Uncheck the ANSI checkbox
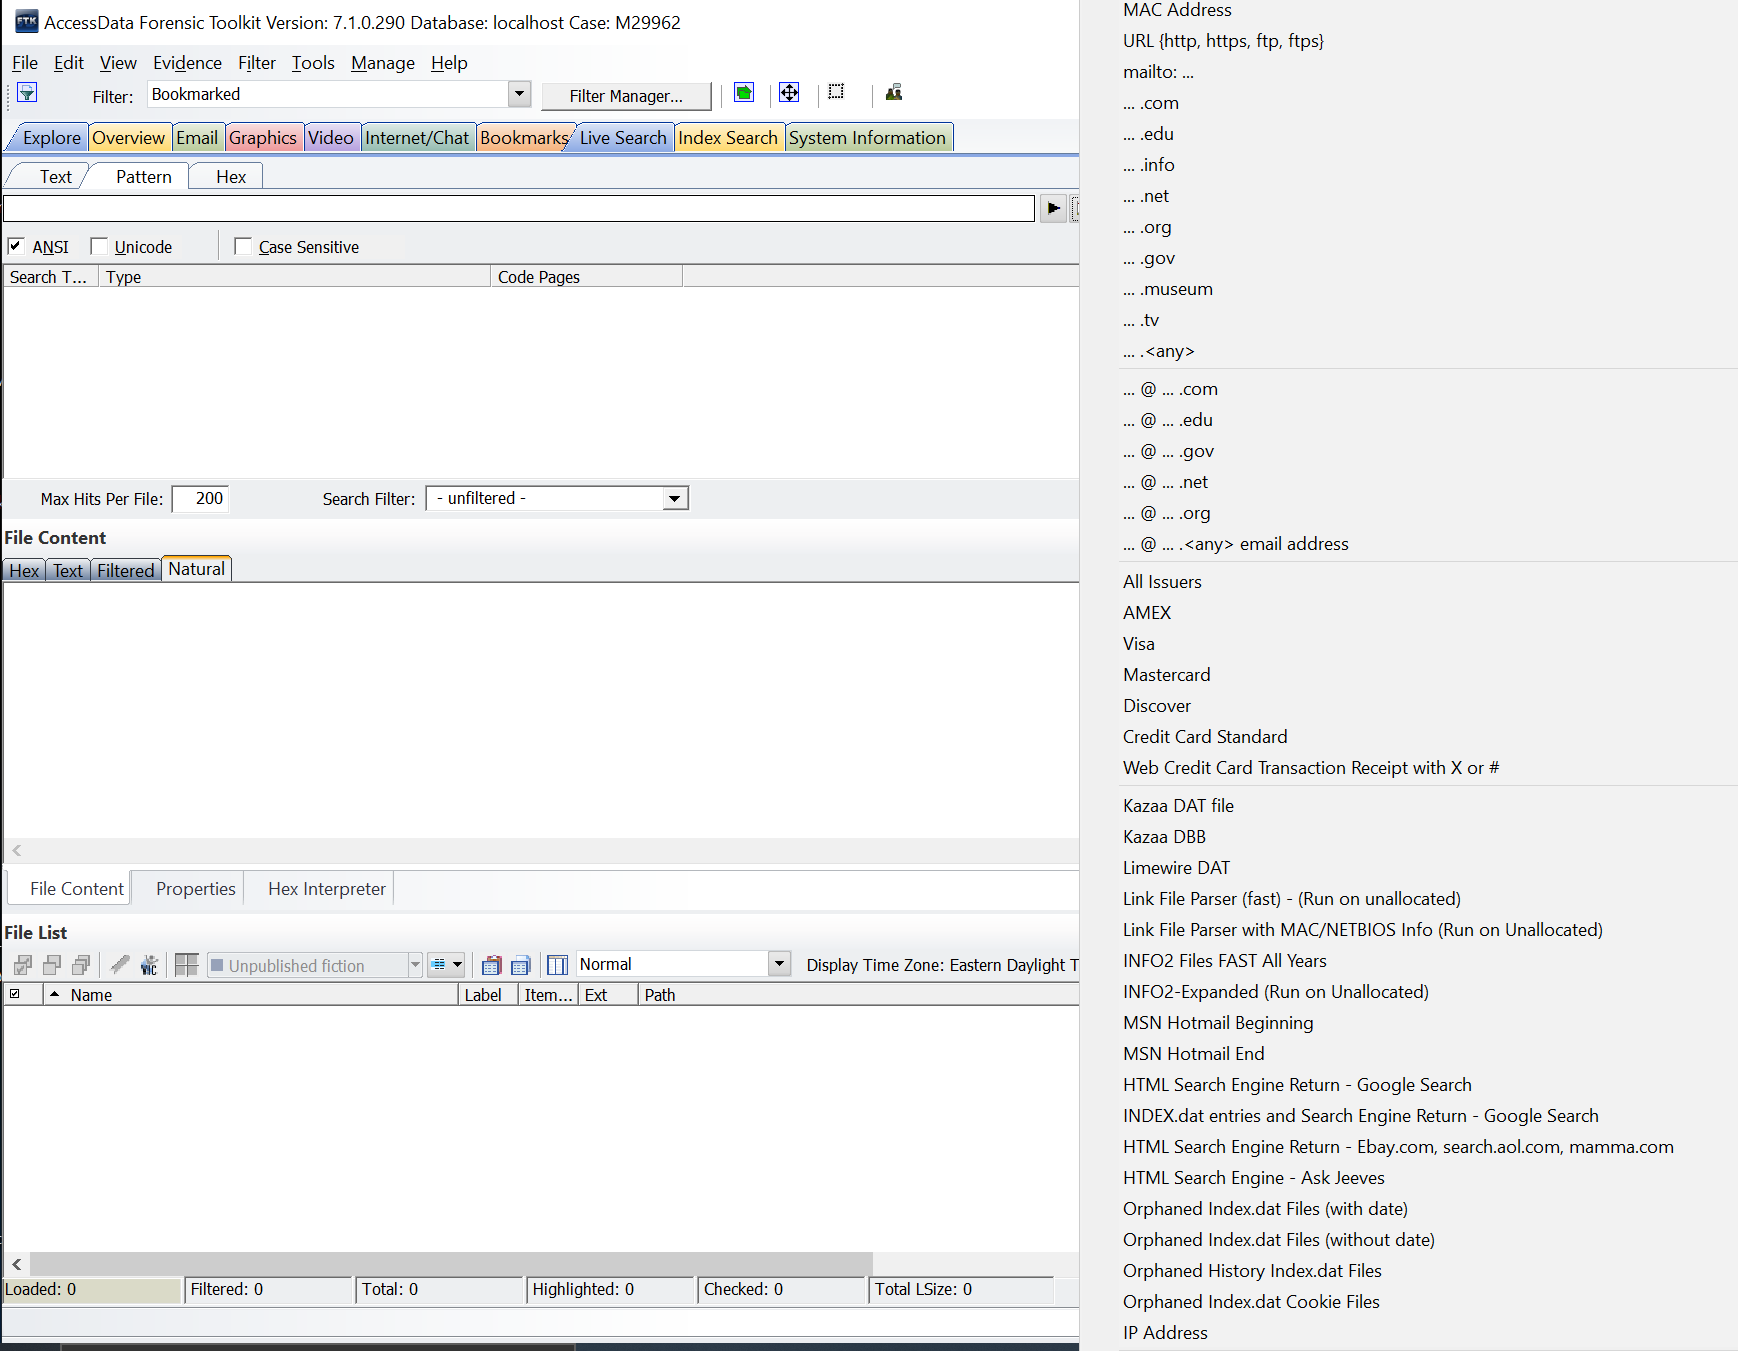 point(15,246)
